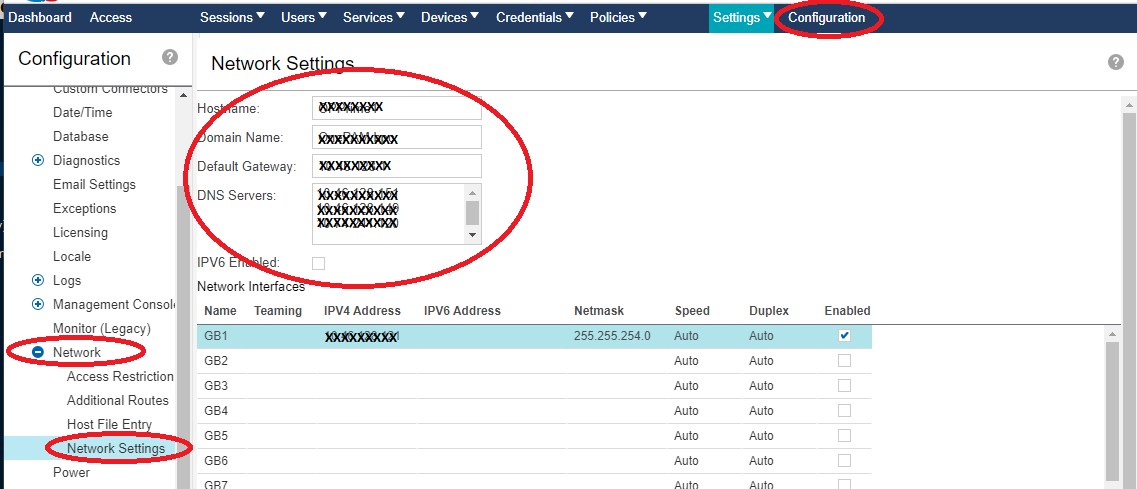Open Additional Routes under Network
The height and width of the screenshot is (489, 1137).
point(116,400)
